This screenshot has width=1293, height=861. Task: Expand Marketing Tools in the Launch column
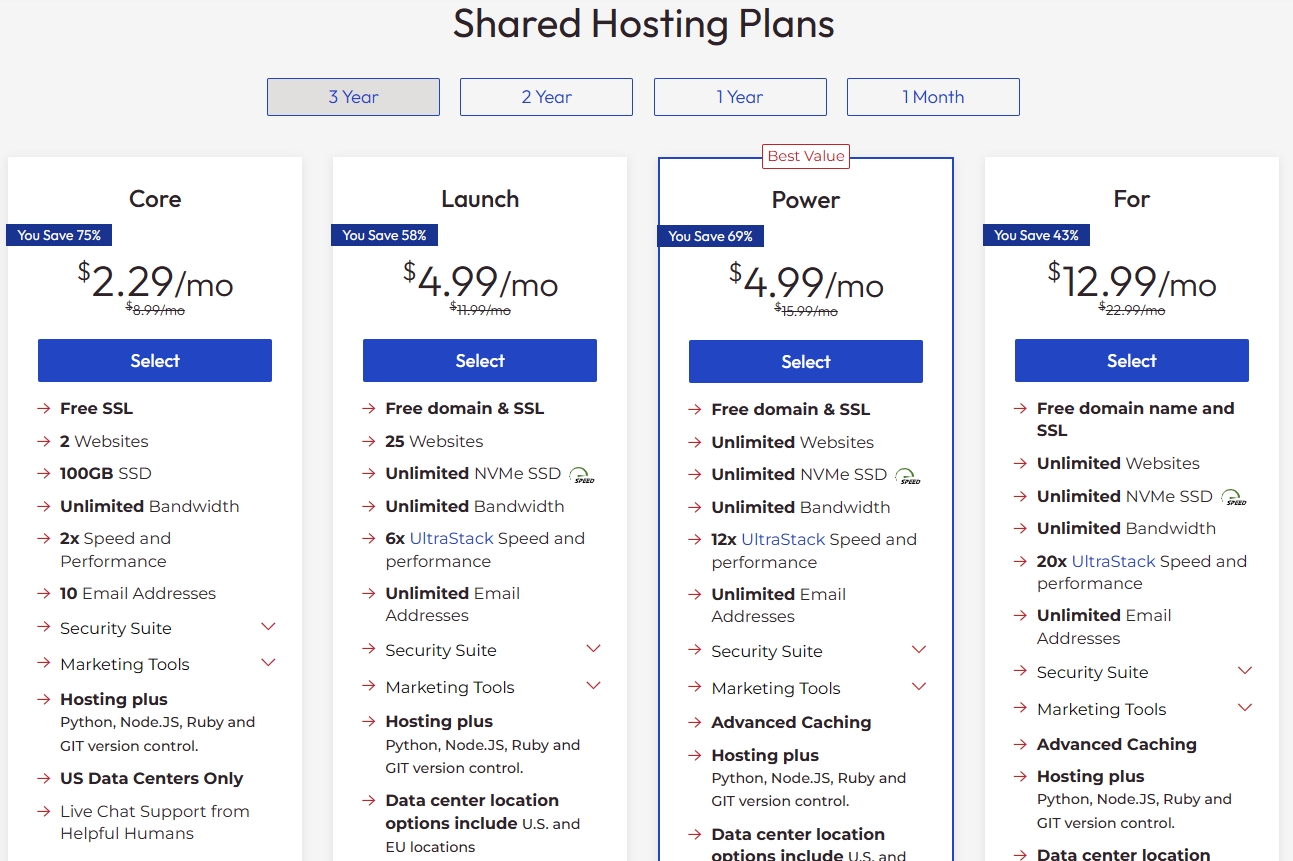pos(593,685)
